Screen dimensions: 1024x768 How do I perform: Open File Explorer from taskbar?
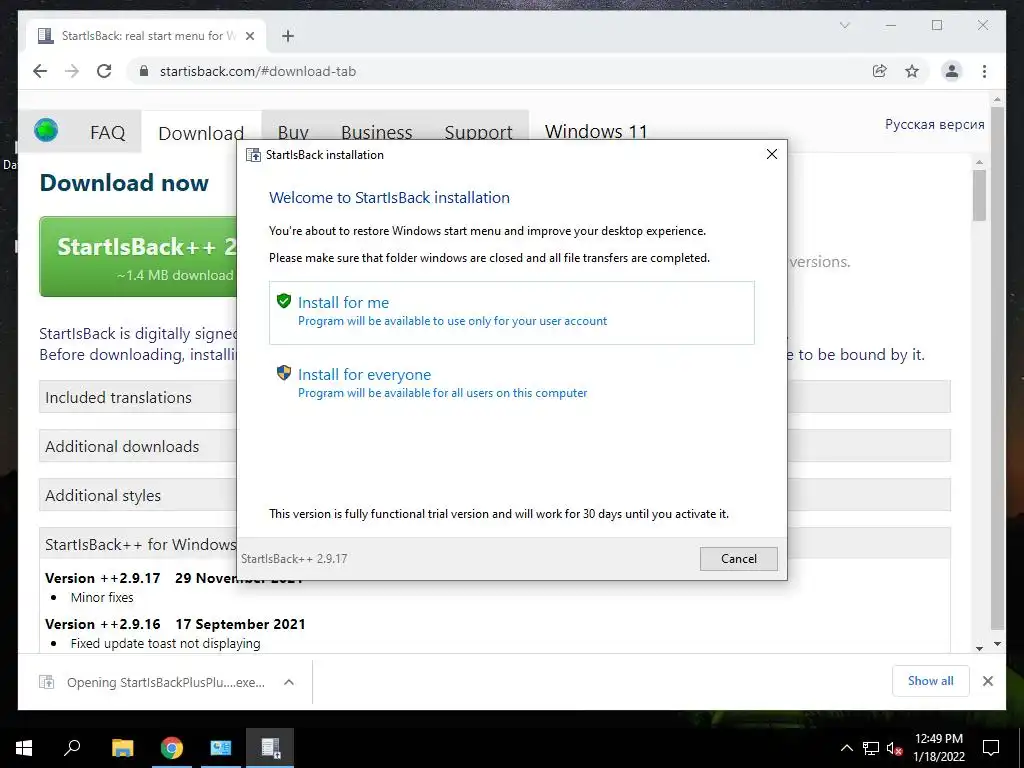pos(122,748)
